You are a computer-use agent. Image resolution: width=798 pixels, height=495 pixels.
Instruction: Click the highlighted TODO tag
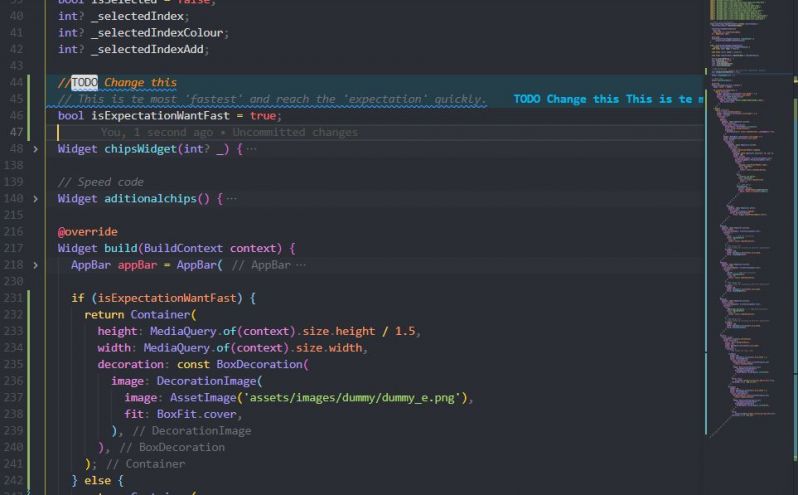pos(85,83)
